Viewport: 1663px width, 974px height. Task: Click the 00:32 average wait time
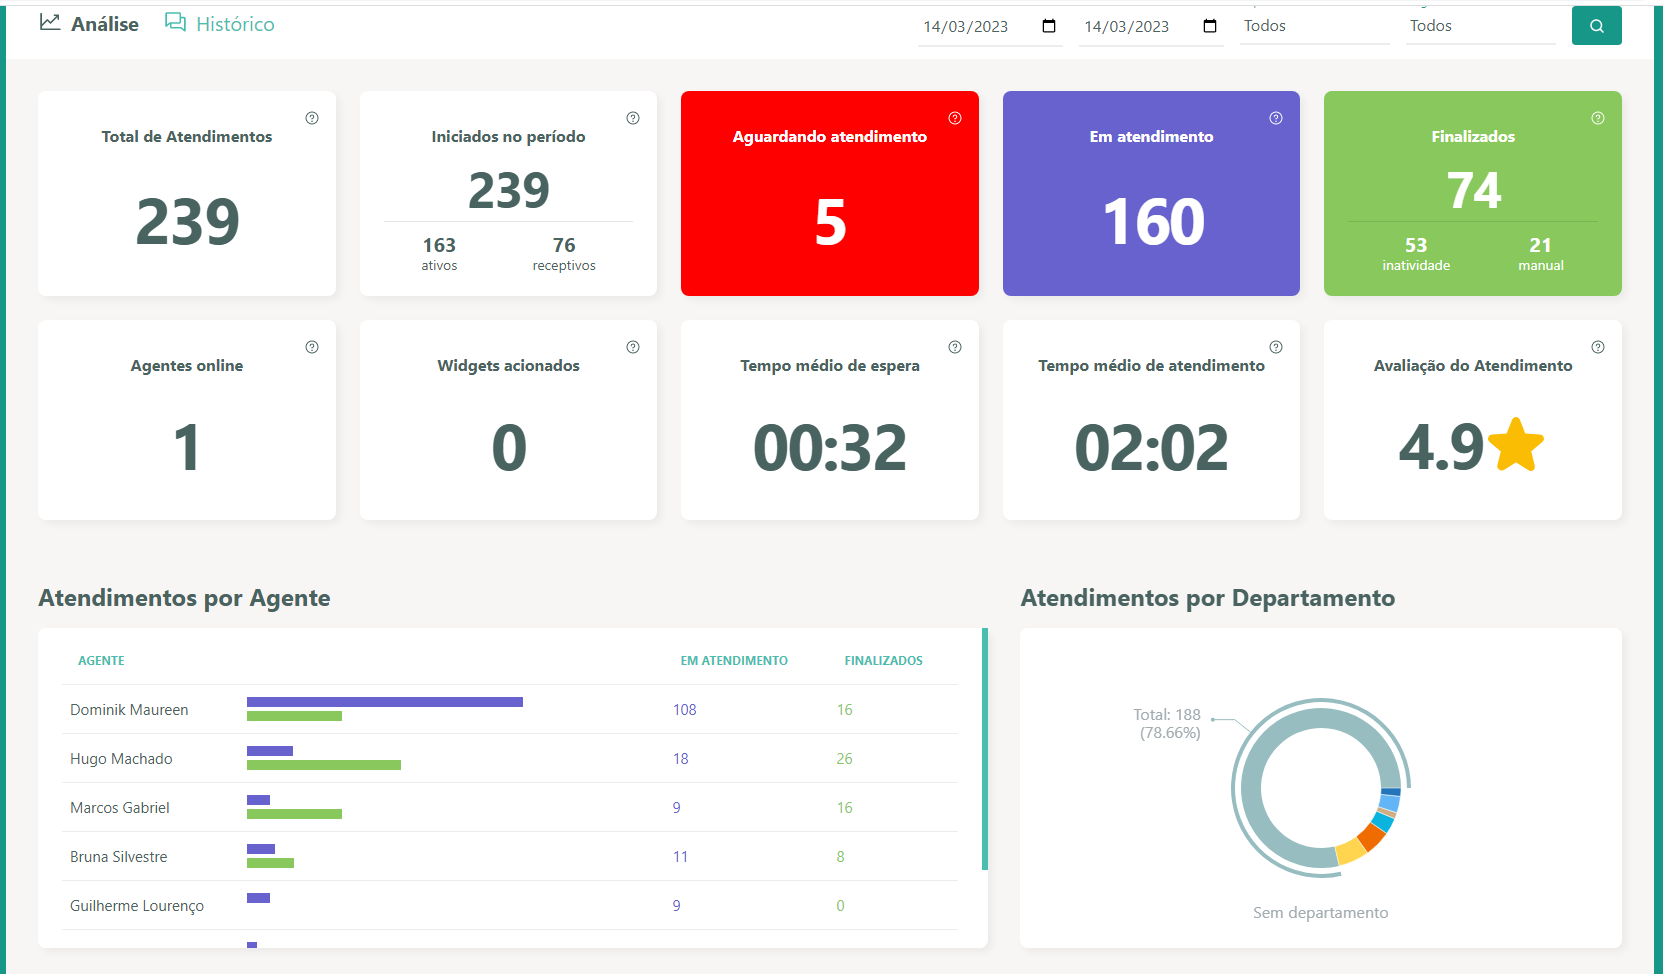830,447
